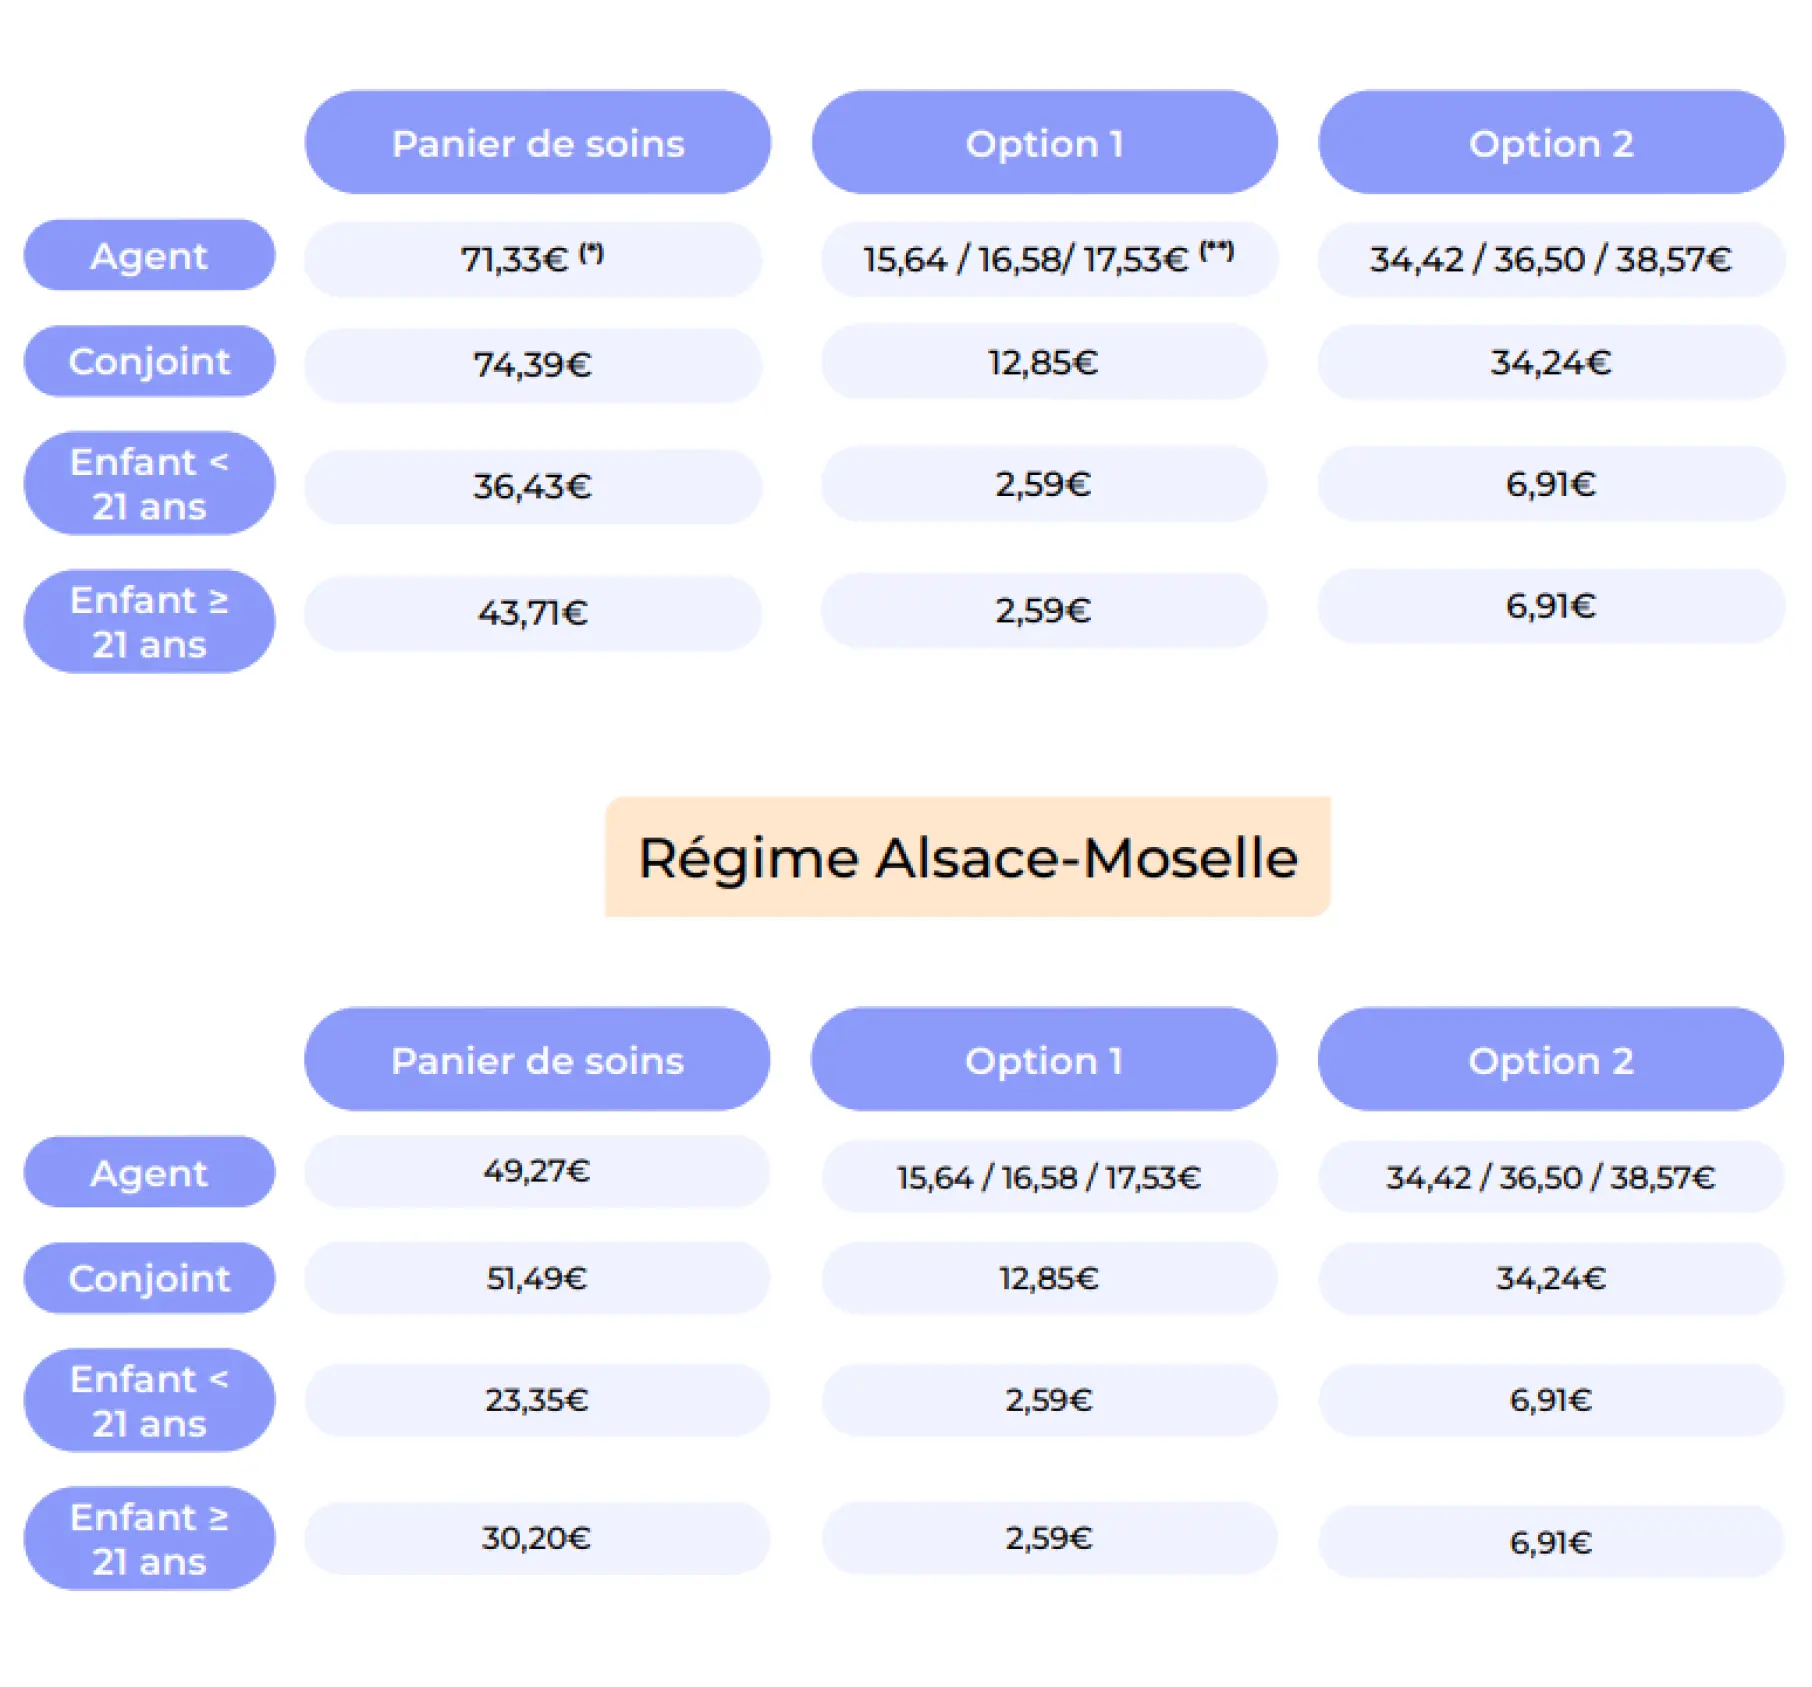Select the top Option 1 header

tap(1044, 143)
